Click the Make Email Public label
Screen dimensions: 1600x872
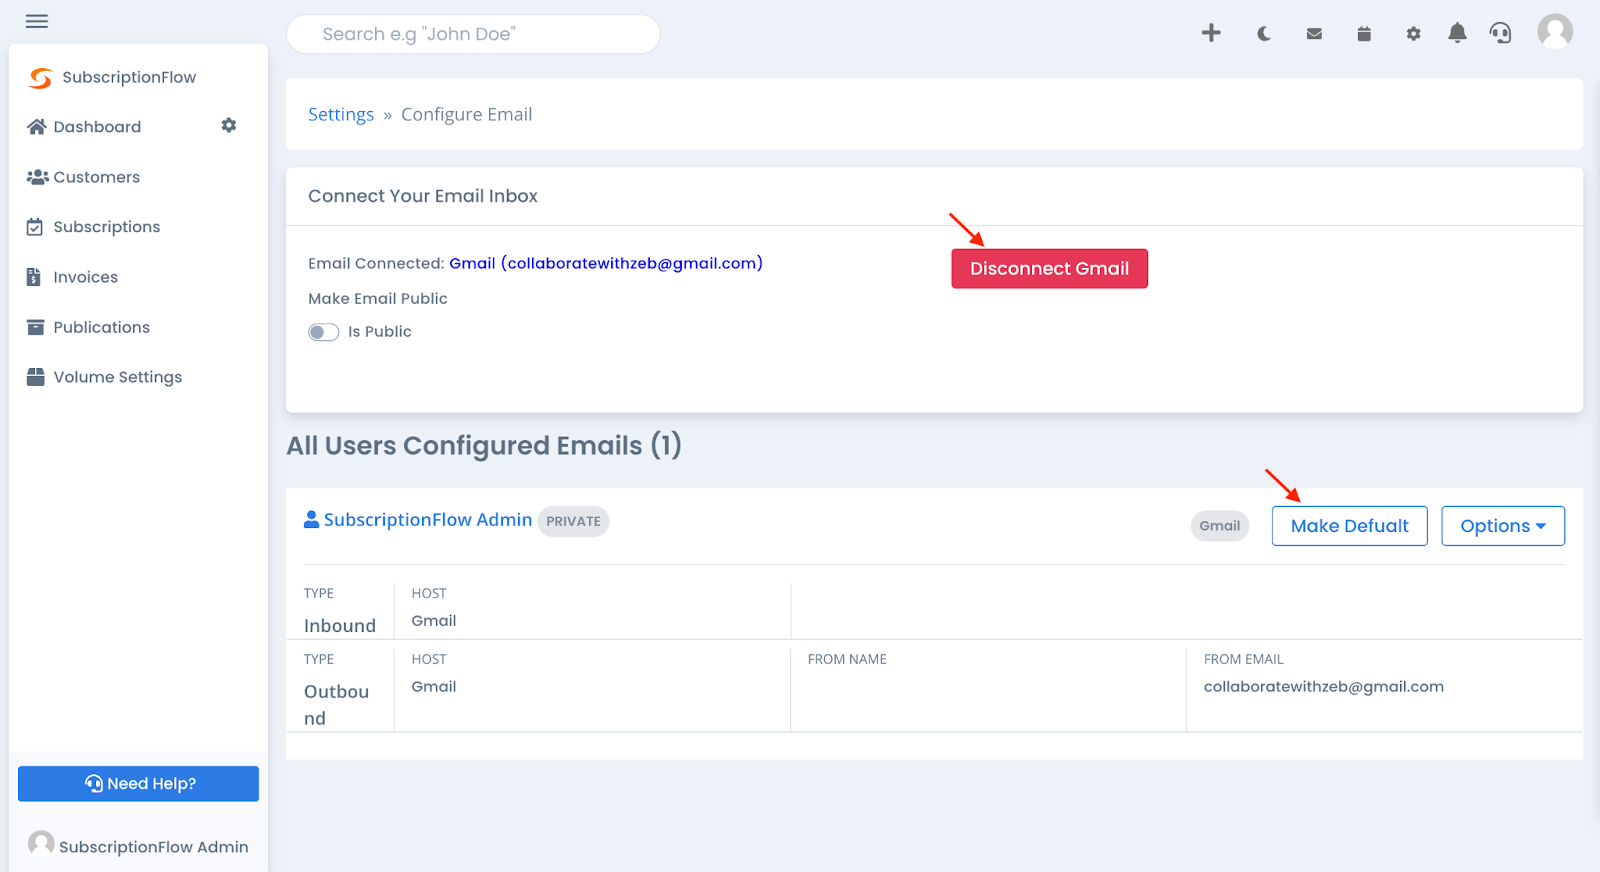[378, 298]
